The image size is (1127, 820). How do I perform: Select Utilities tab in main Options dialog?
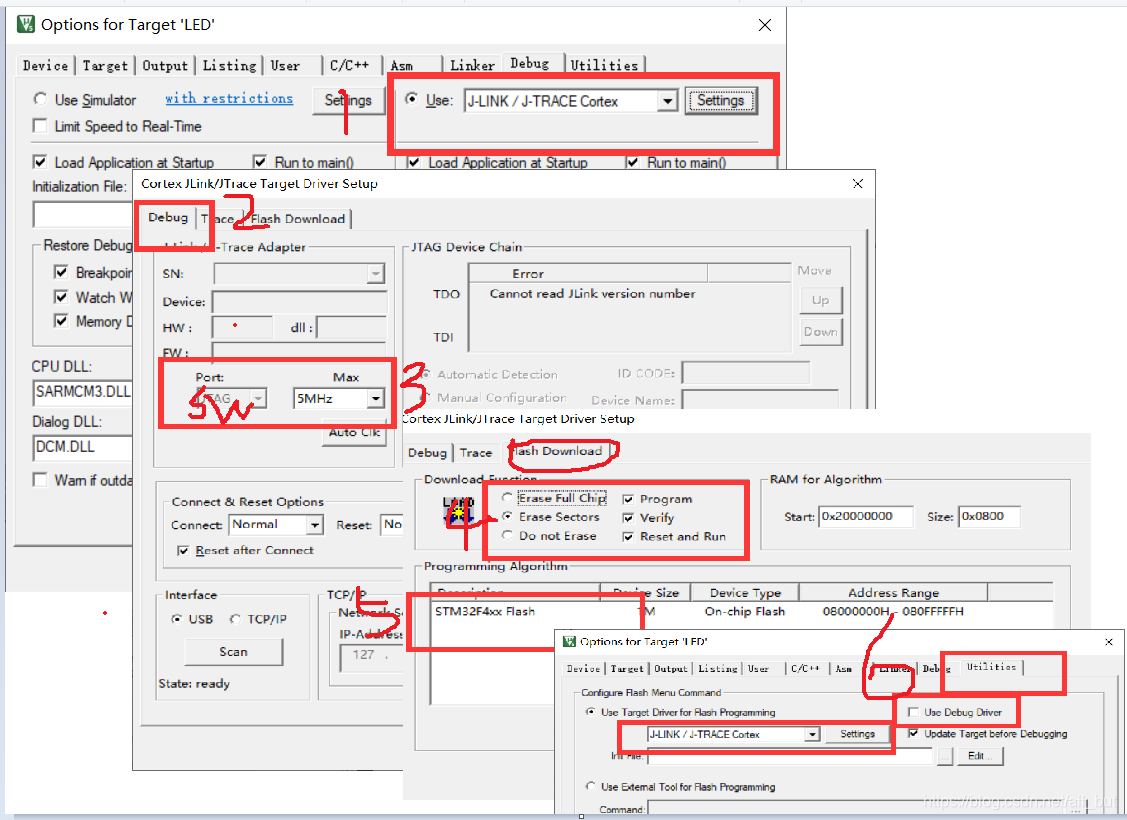tap(604, 65)
